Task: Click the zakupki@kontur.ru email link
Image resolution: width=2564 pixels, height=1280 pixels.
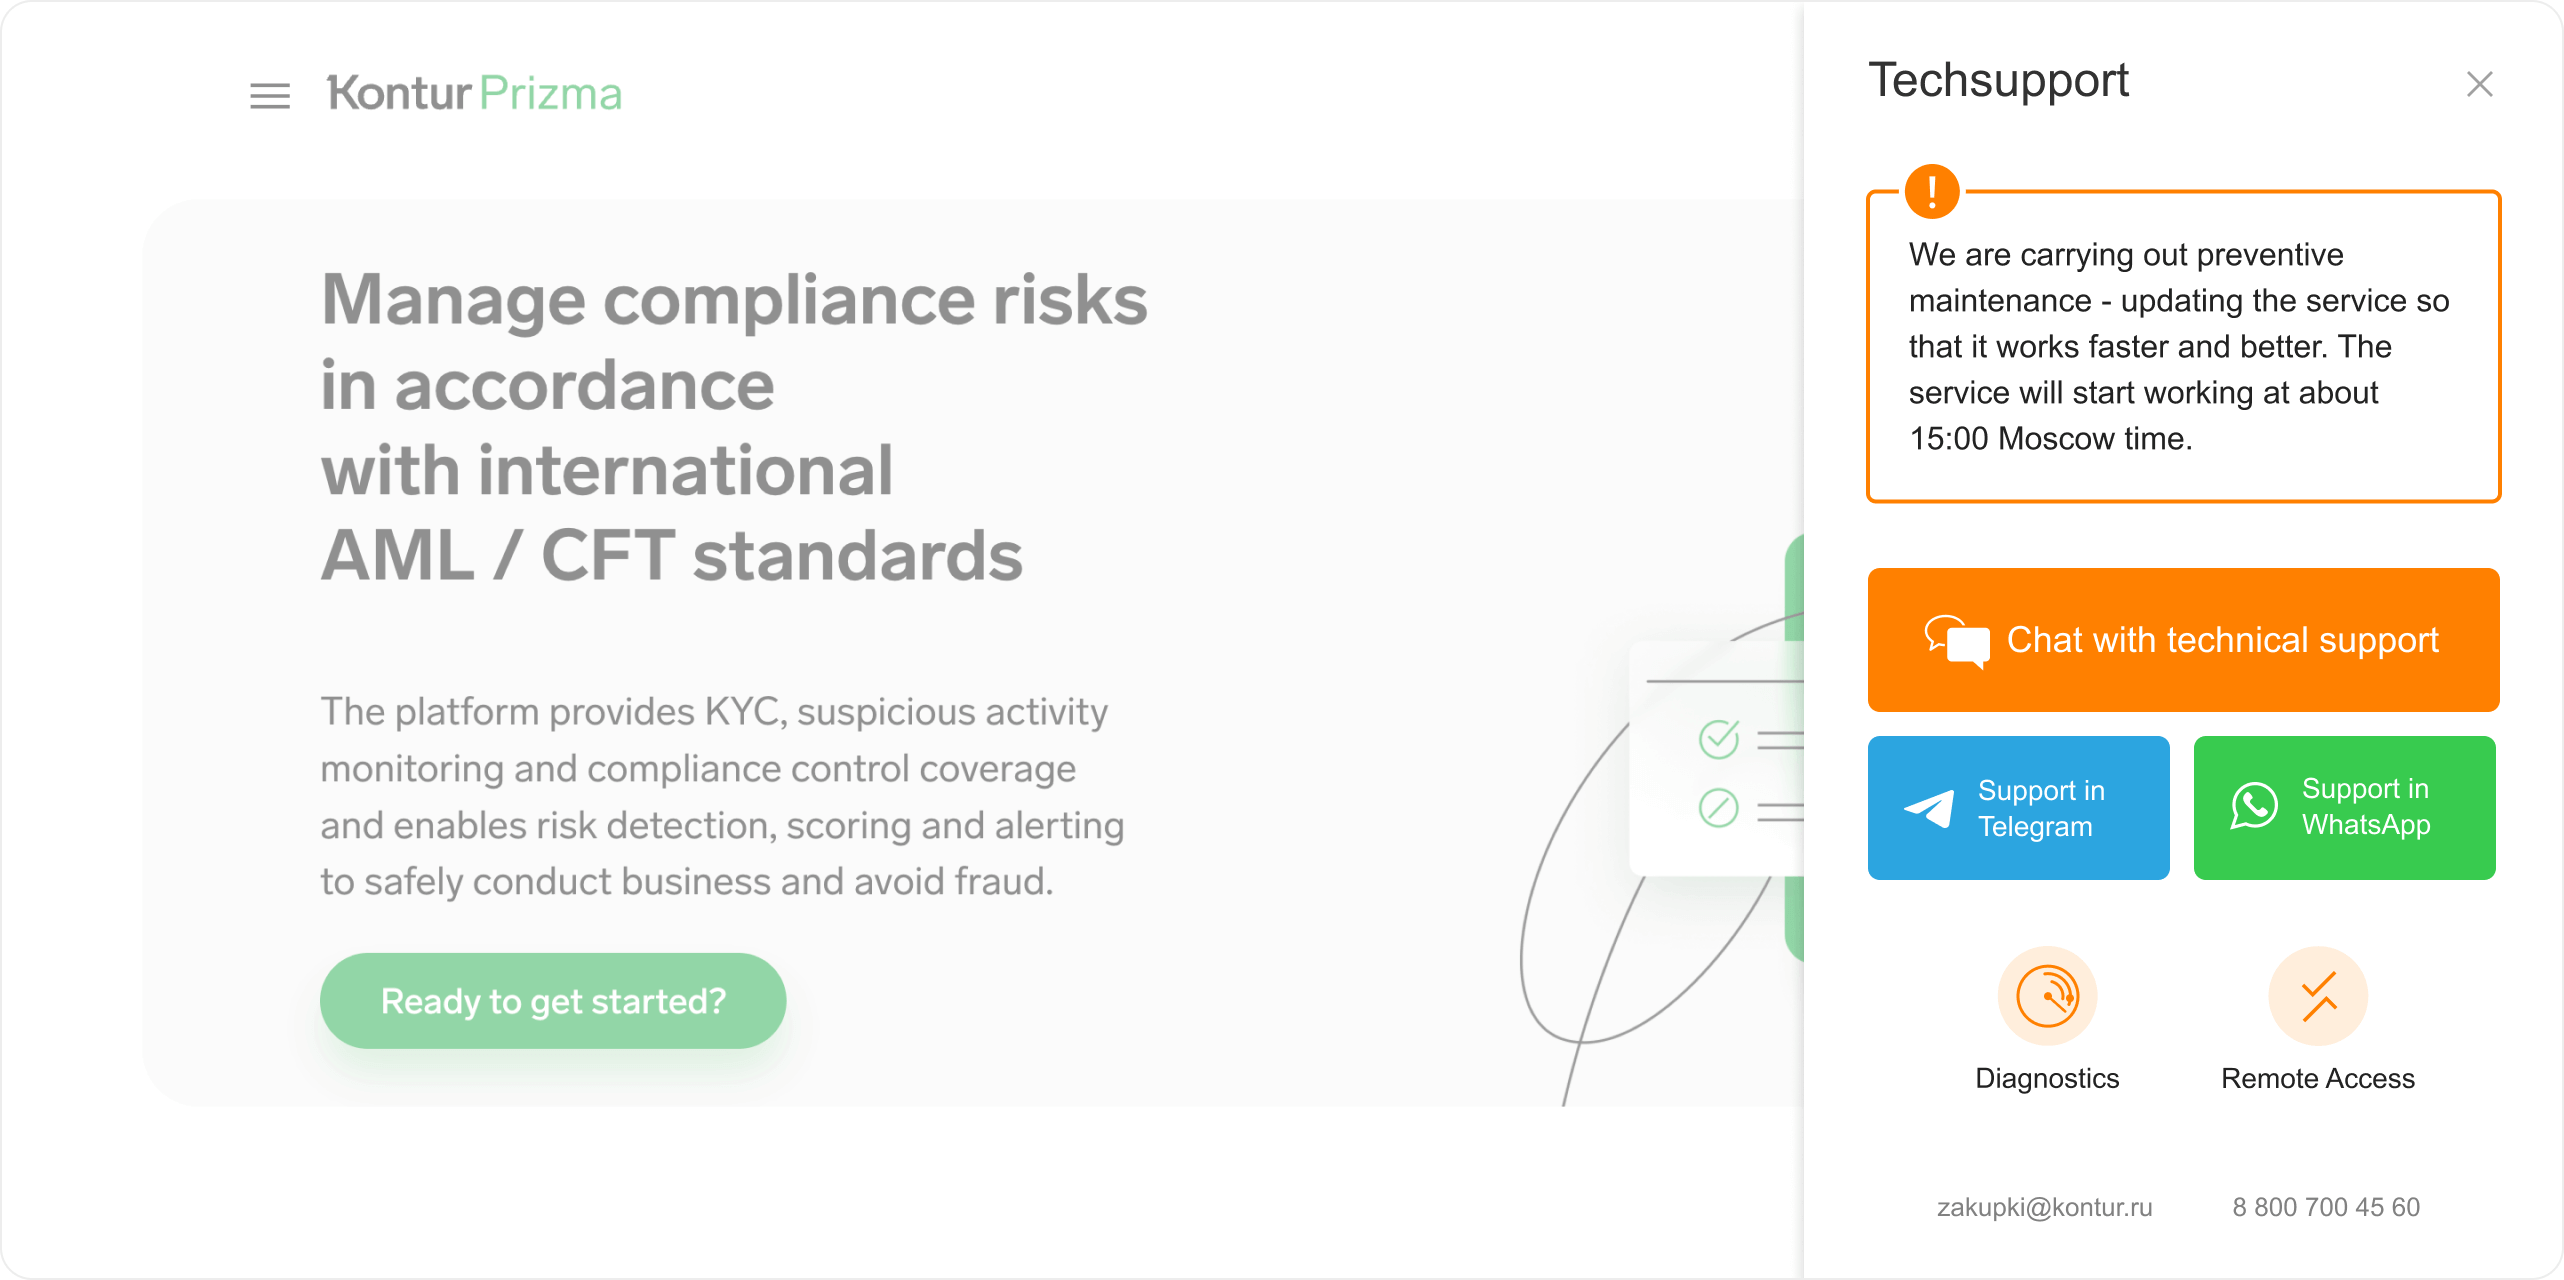Action: click(x=2044, y=1207)
